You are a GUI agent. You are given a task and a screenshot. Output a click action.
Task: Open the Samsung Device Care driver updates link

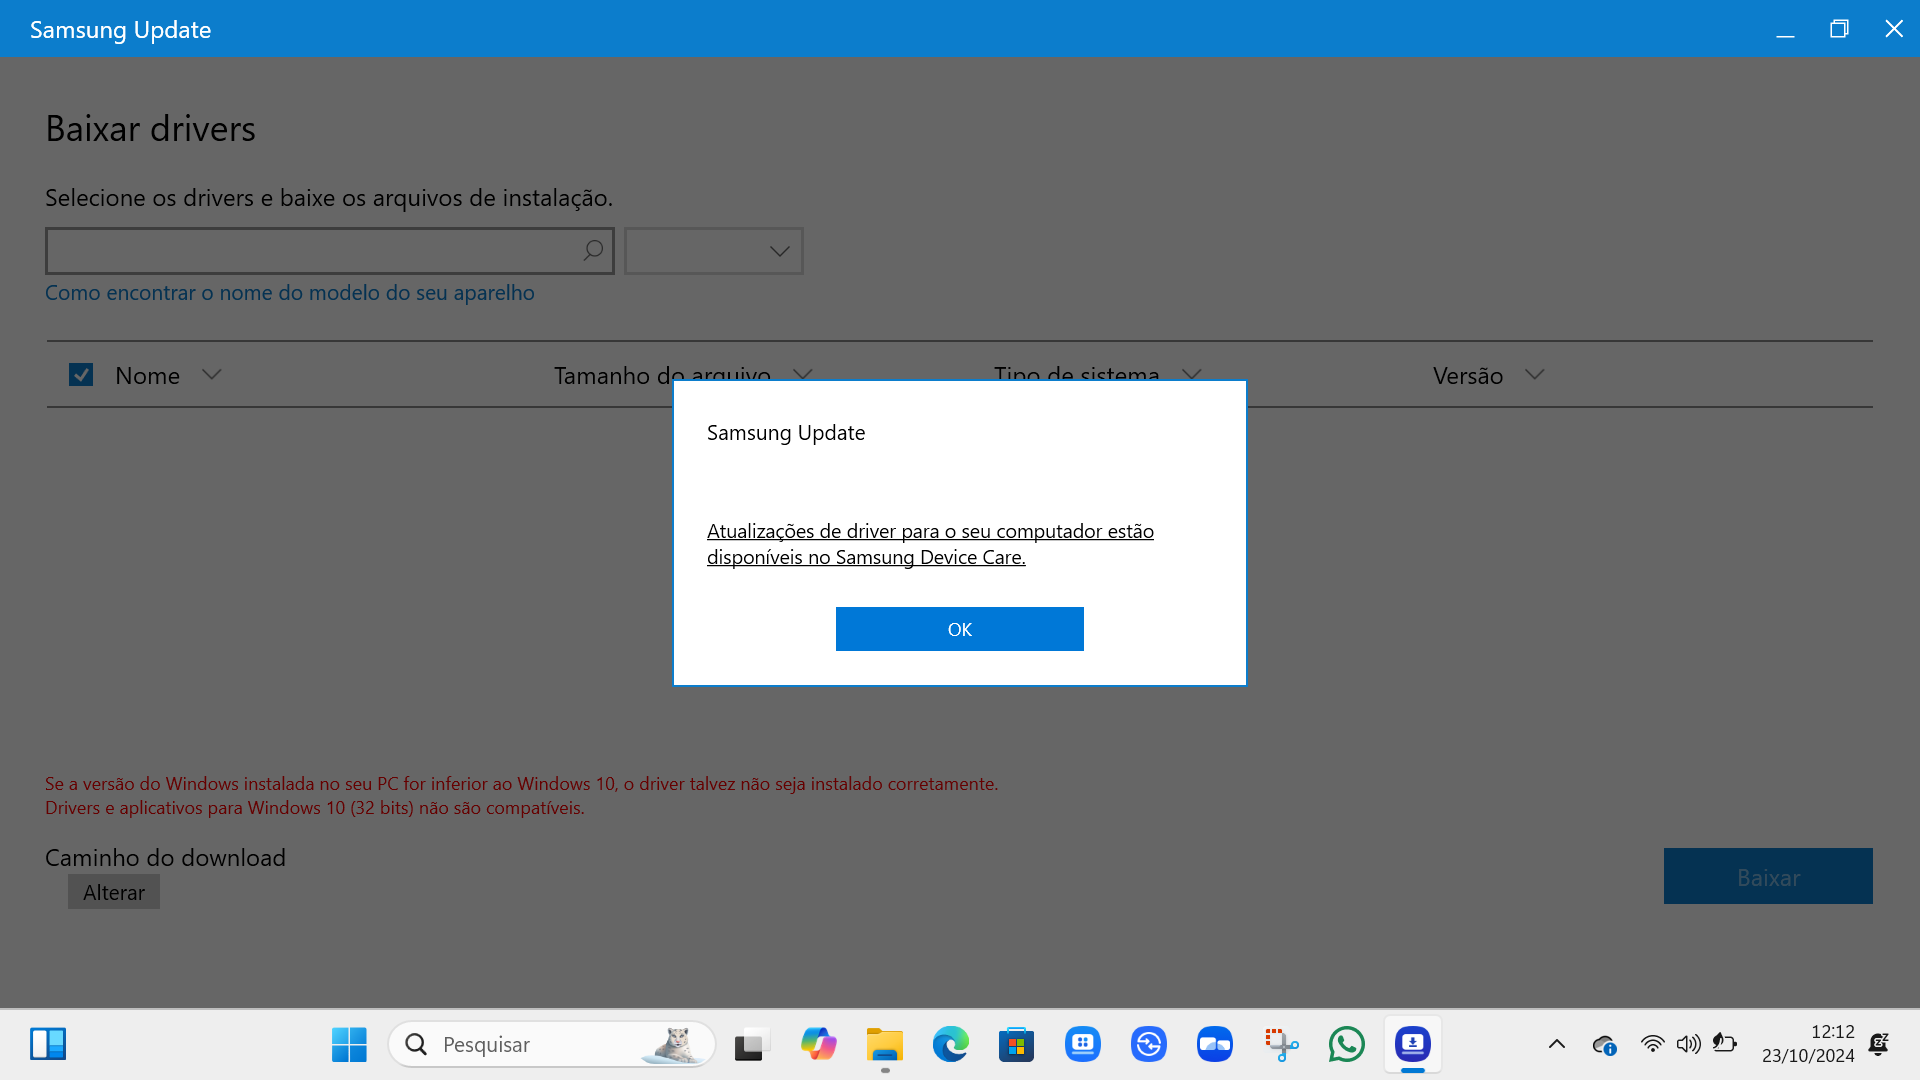[x=930, y=544]
